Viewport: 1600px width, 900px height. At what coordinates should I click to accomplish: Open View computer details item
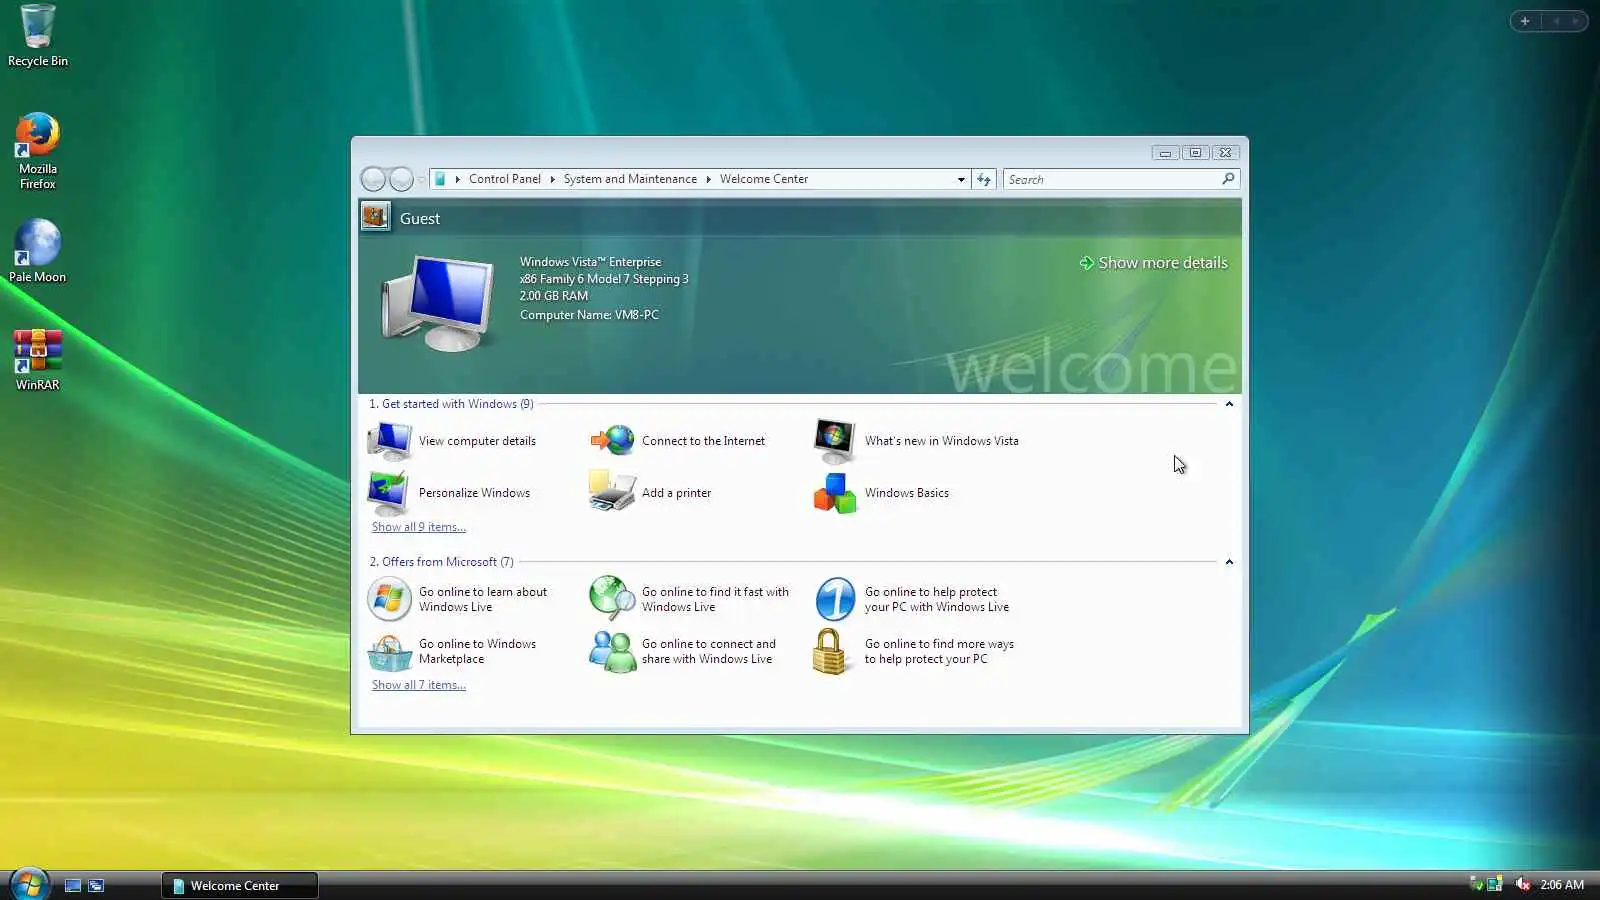point(452,441)
